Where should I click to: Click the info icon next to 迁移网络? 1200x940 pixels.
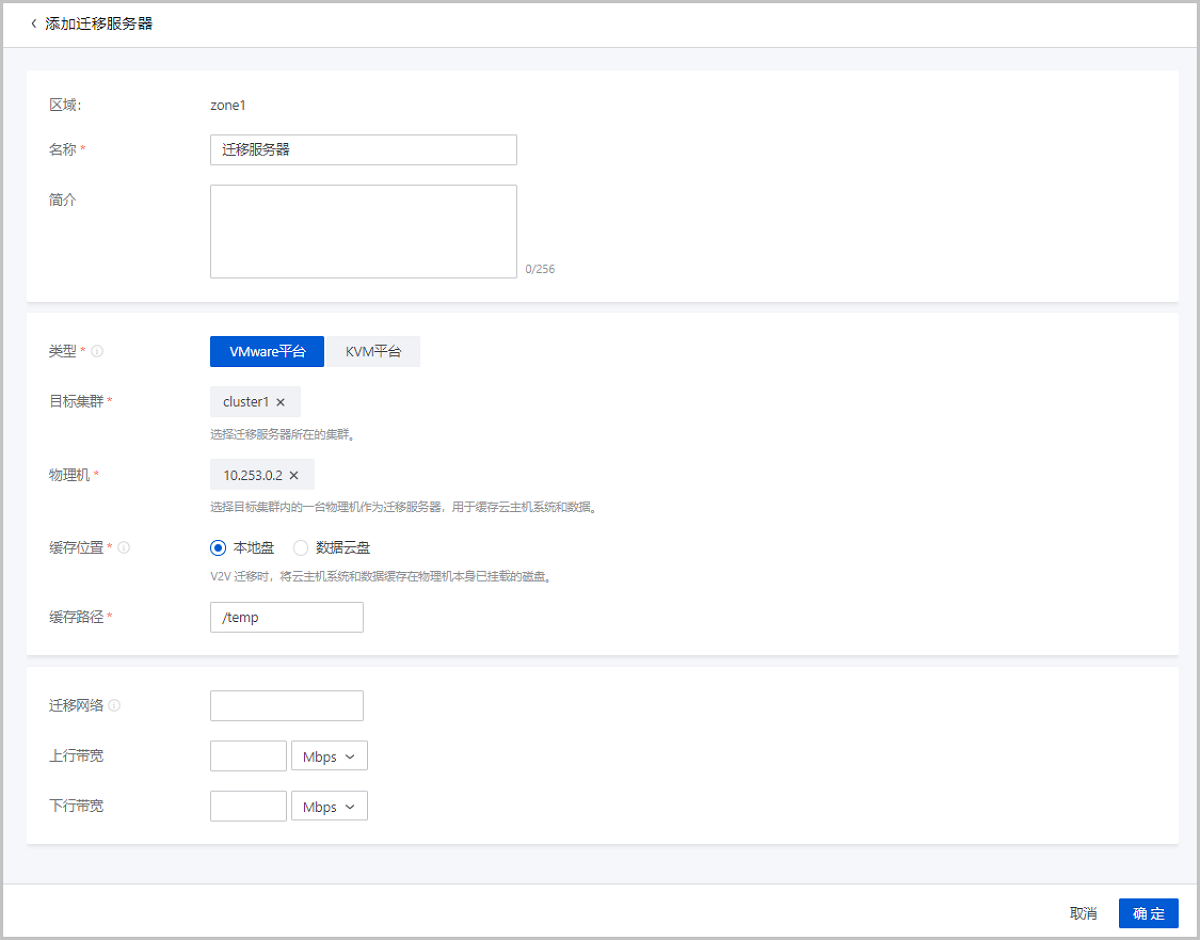[114, 706]
